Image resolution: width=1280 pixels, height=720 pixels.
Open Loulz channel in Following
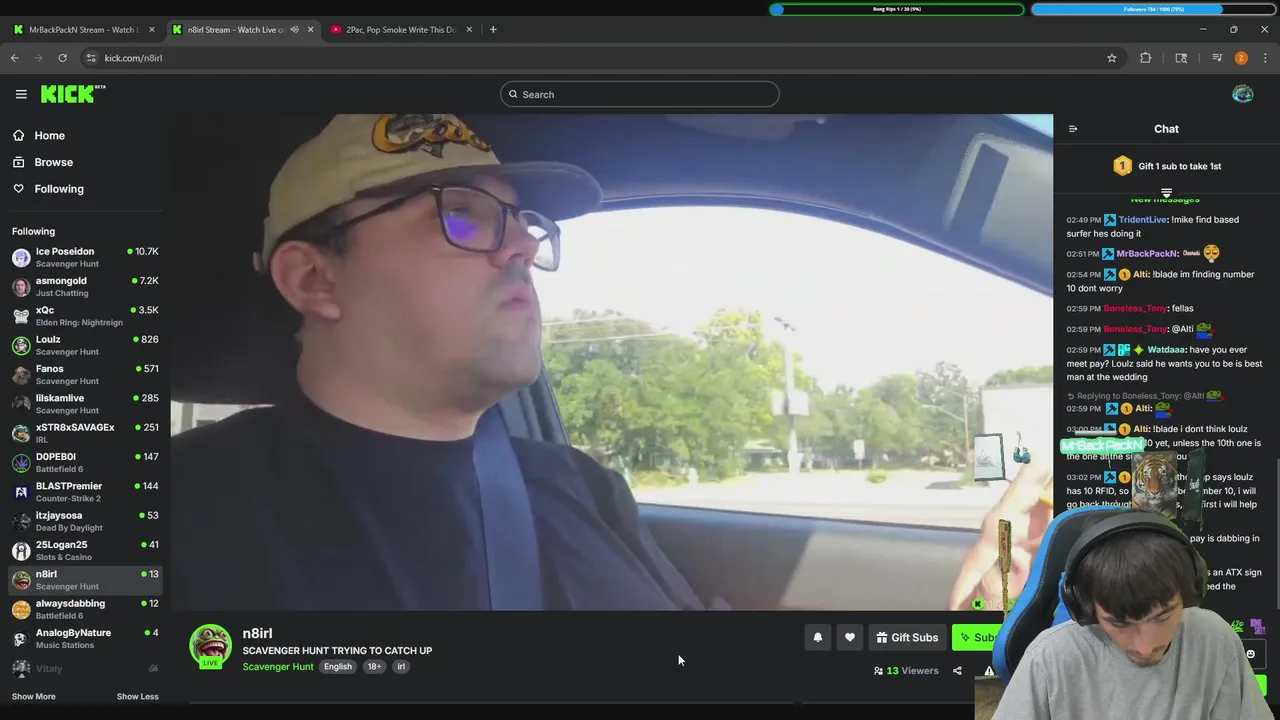tap(84, 346)
